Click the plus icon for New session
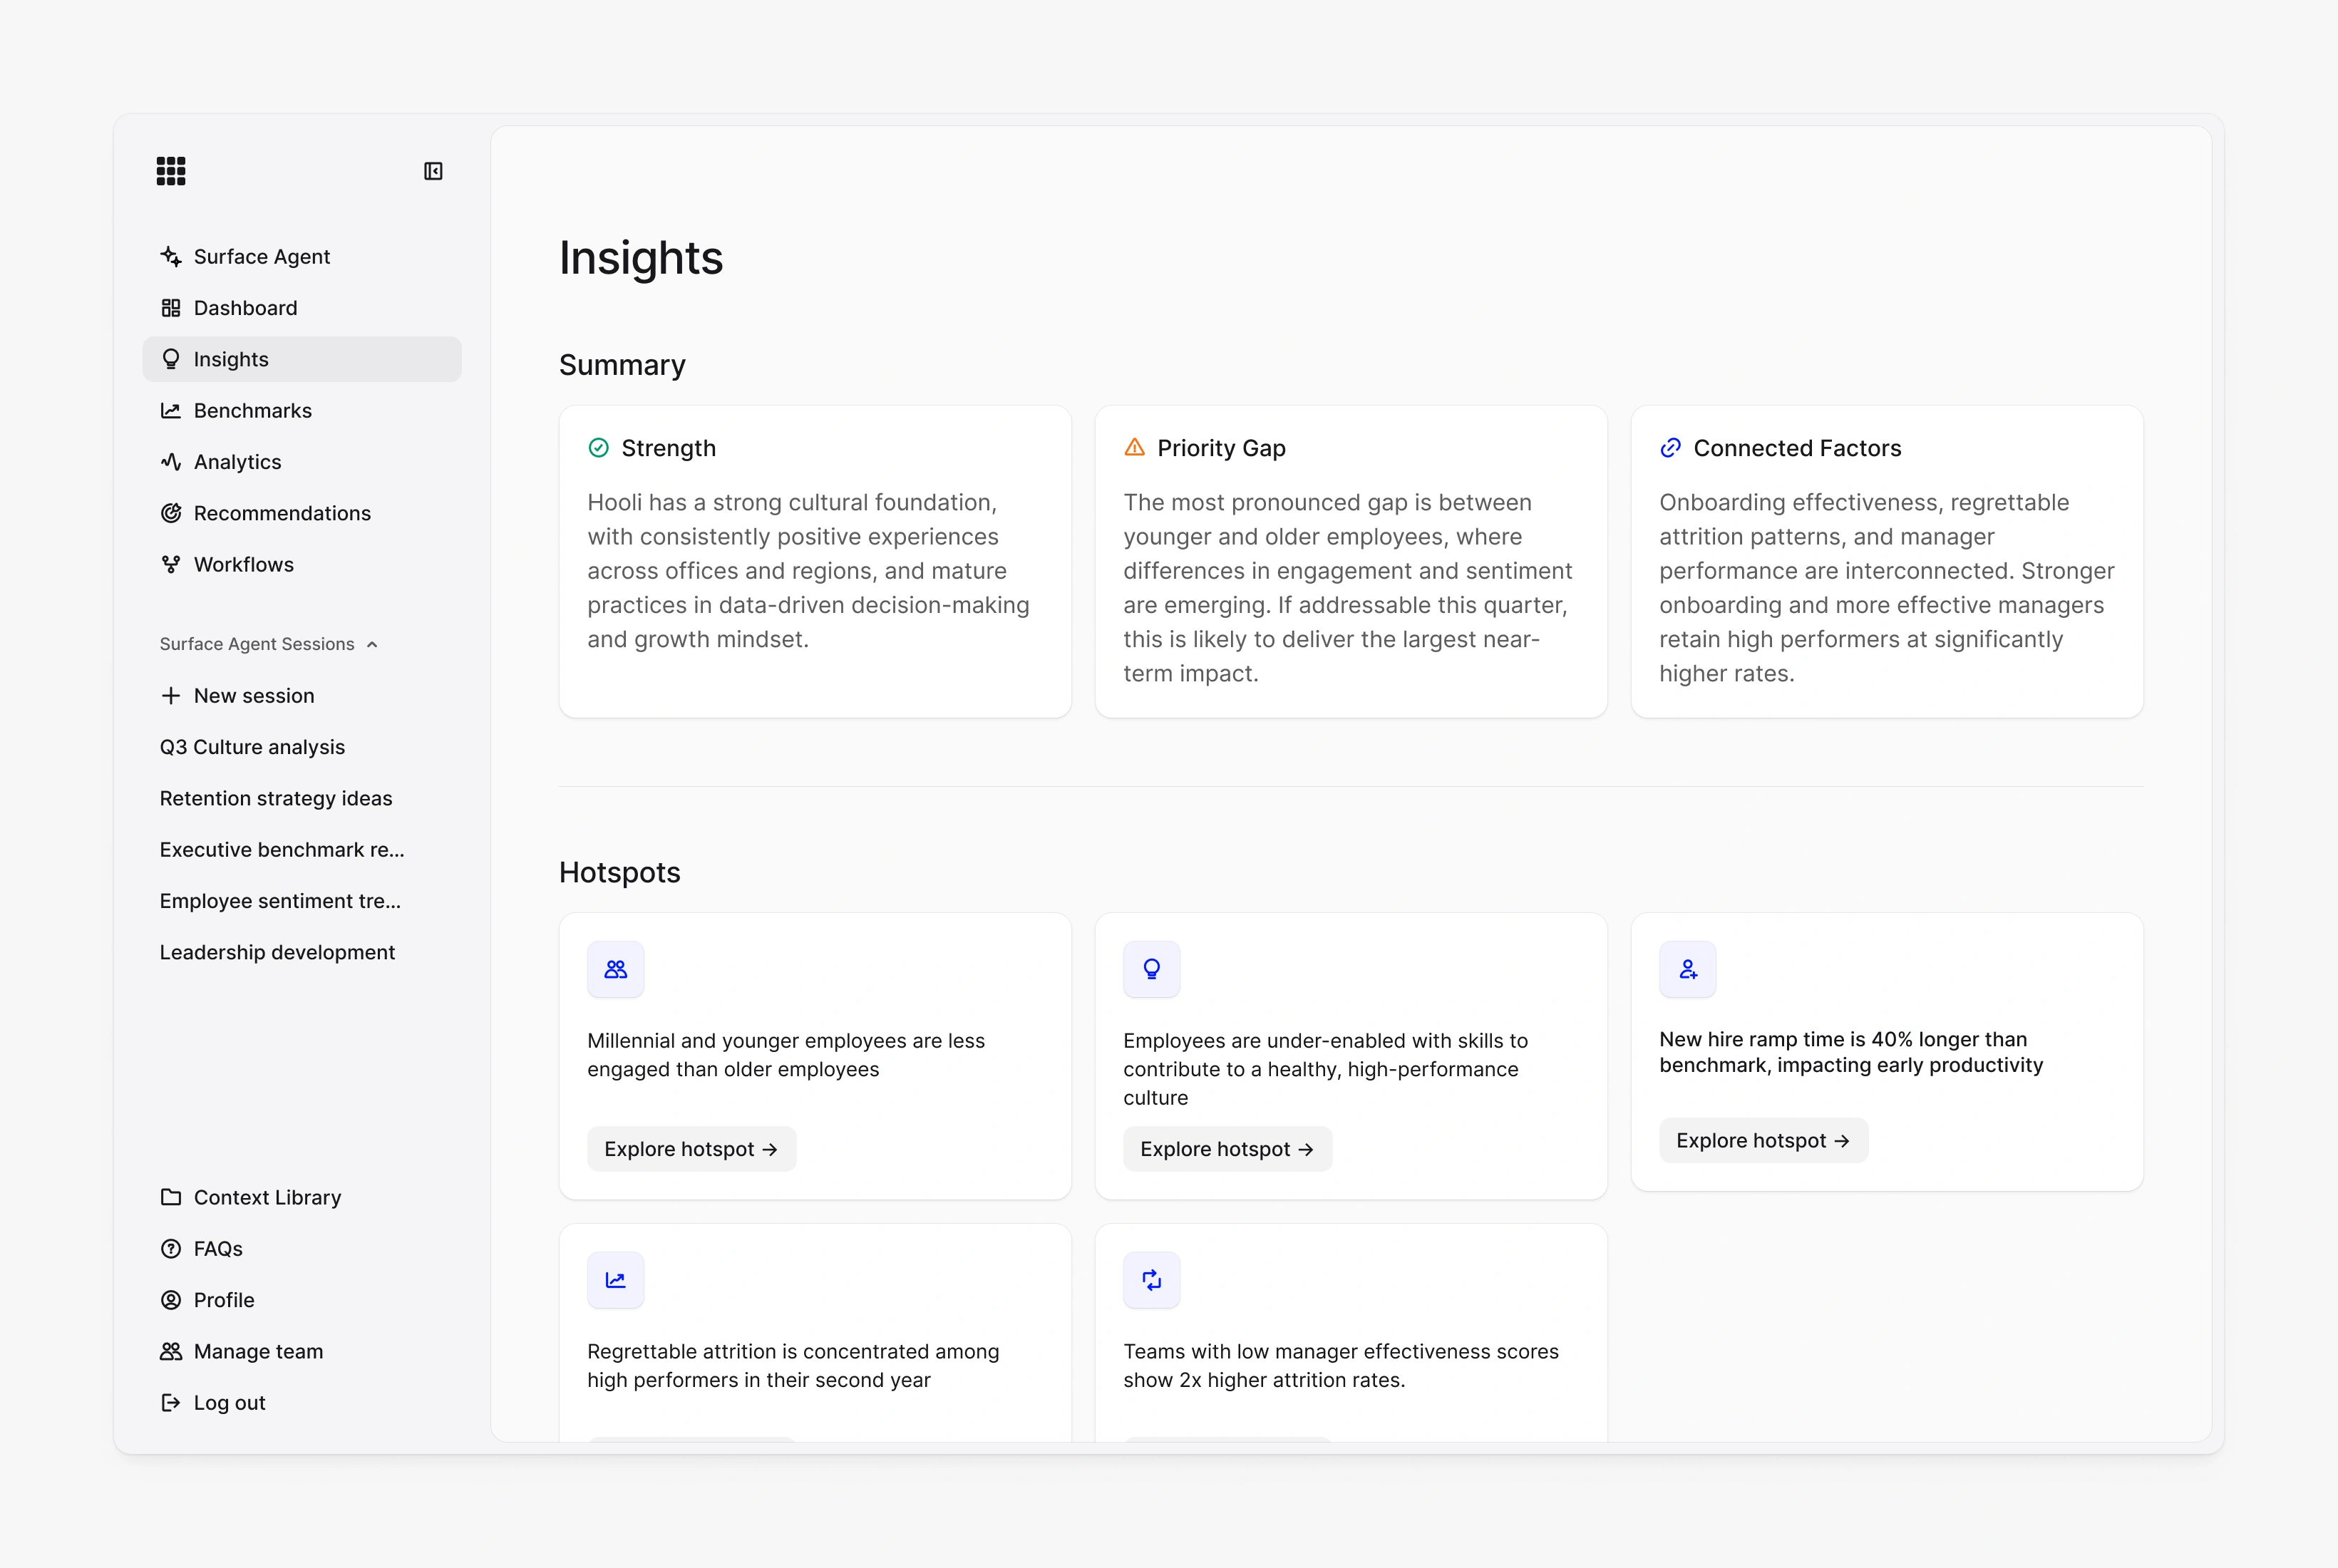Image resolution: width=2338 pixels, height=1568 pixels. click(x=171, y=696)
